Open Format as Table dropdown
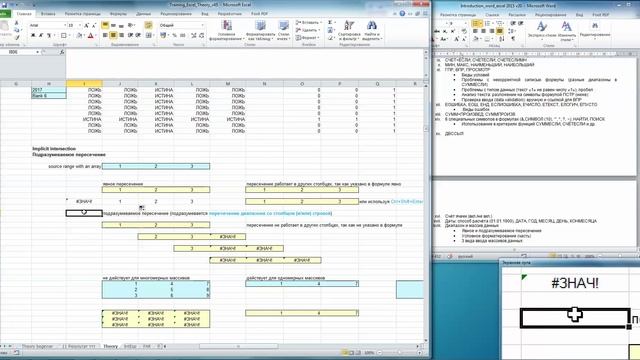Image resolution: width=640 pixels, height=360 pixels. (x=260, y=31)
